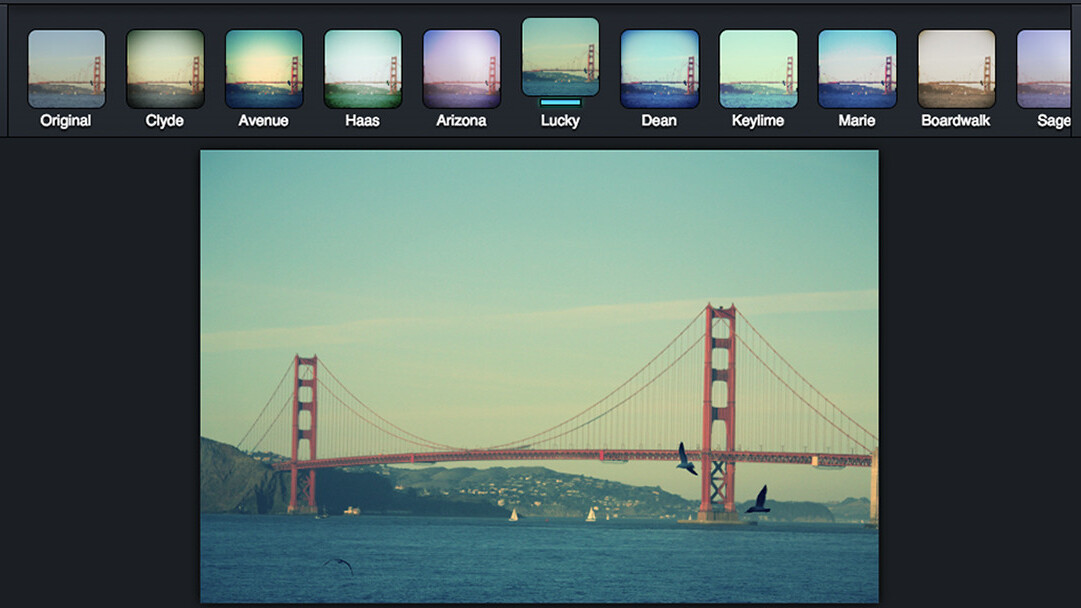The image size is (1081, 608).
Task: Apply the Clyde filter thumbnail
Action: click(x=165, y=68)
